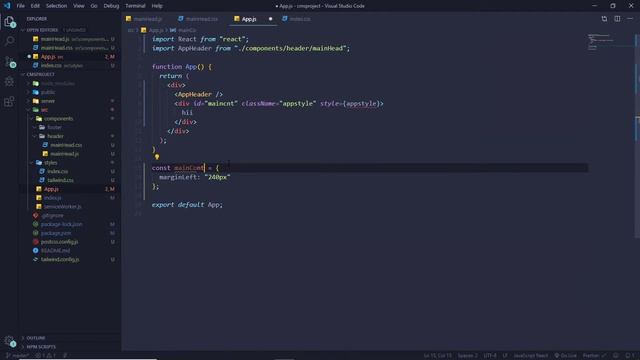The height and width of the screenshot is (360, 640).
Task: Open the editor More Actions ellipsis
Action: (x=630, y=19)
